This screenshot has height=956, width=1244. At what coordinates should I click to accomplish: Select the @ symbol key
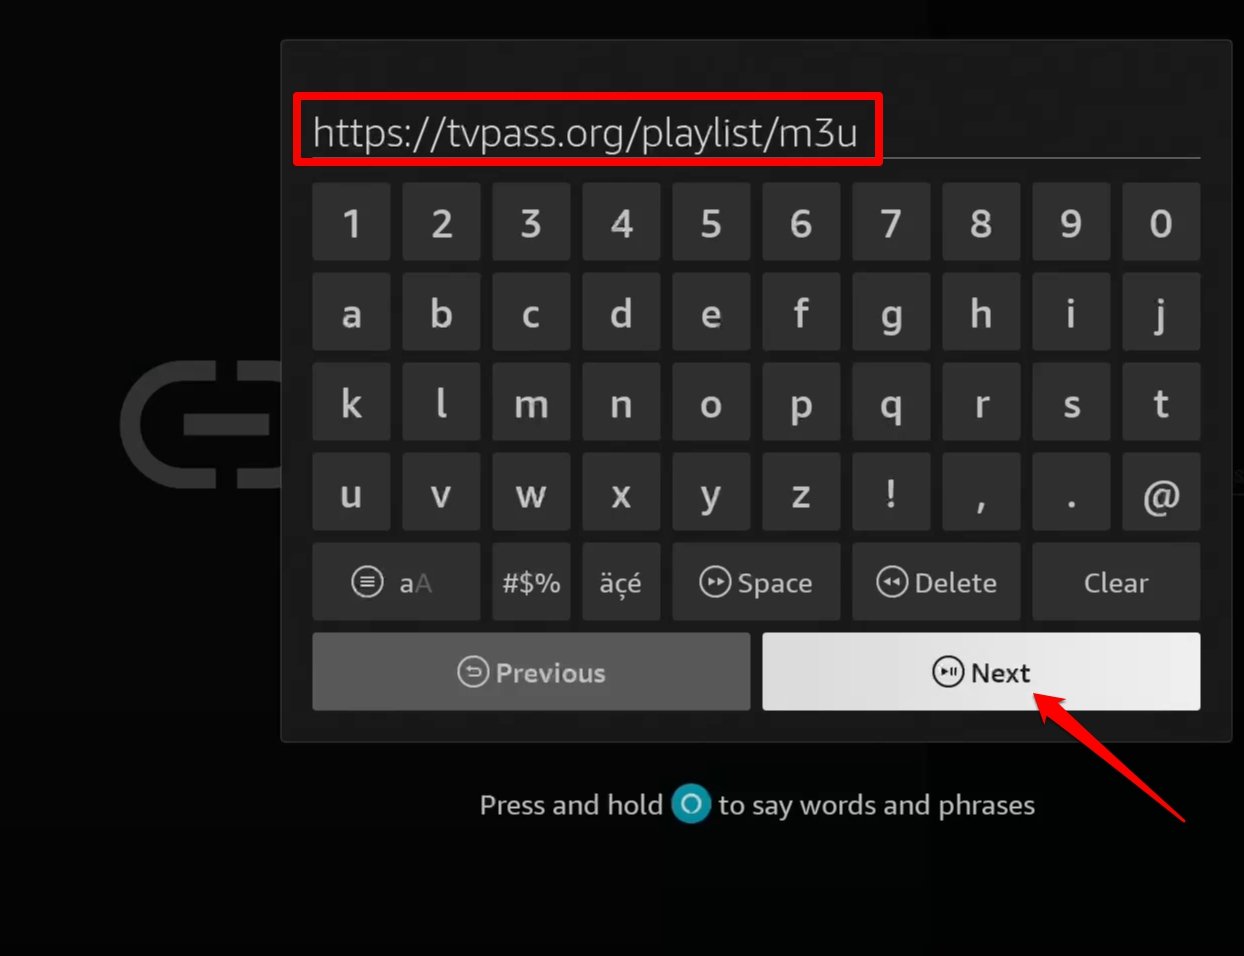tap(1161, 491)
